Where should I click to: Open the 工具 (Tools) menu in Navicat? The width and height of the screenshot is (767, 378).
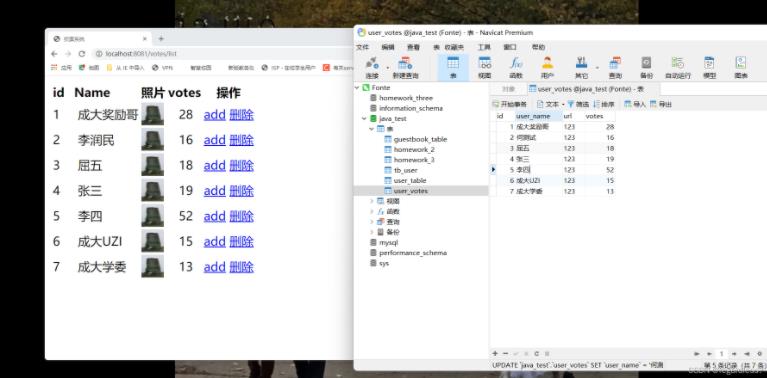tap(484, 47)
